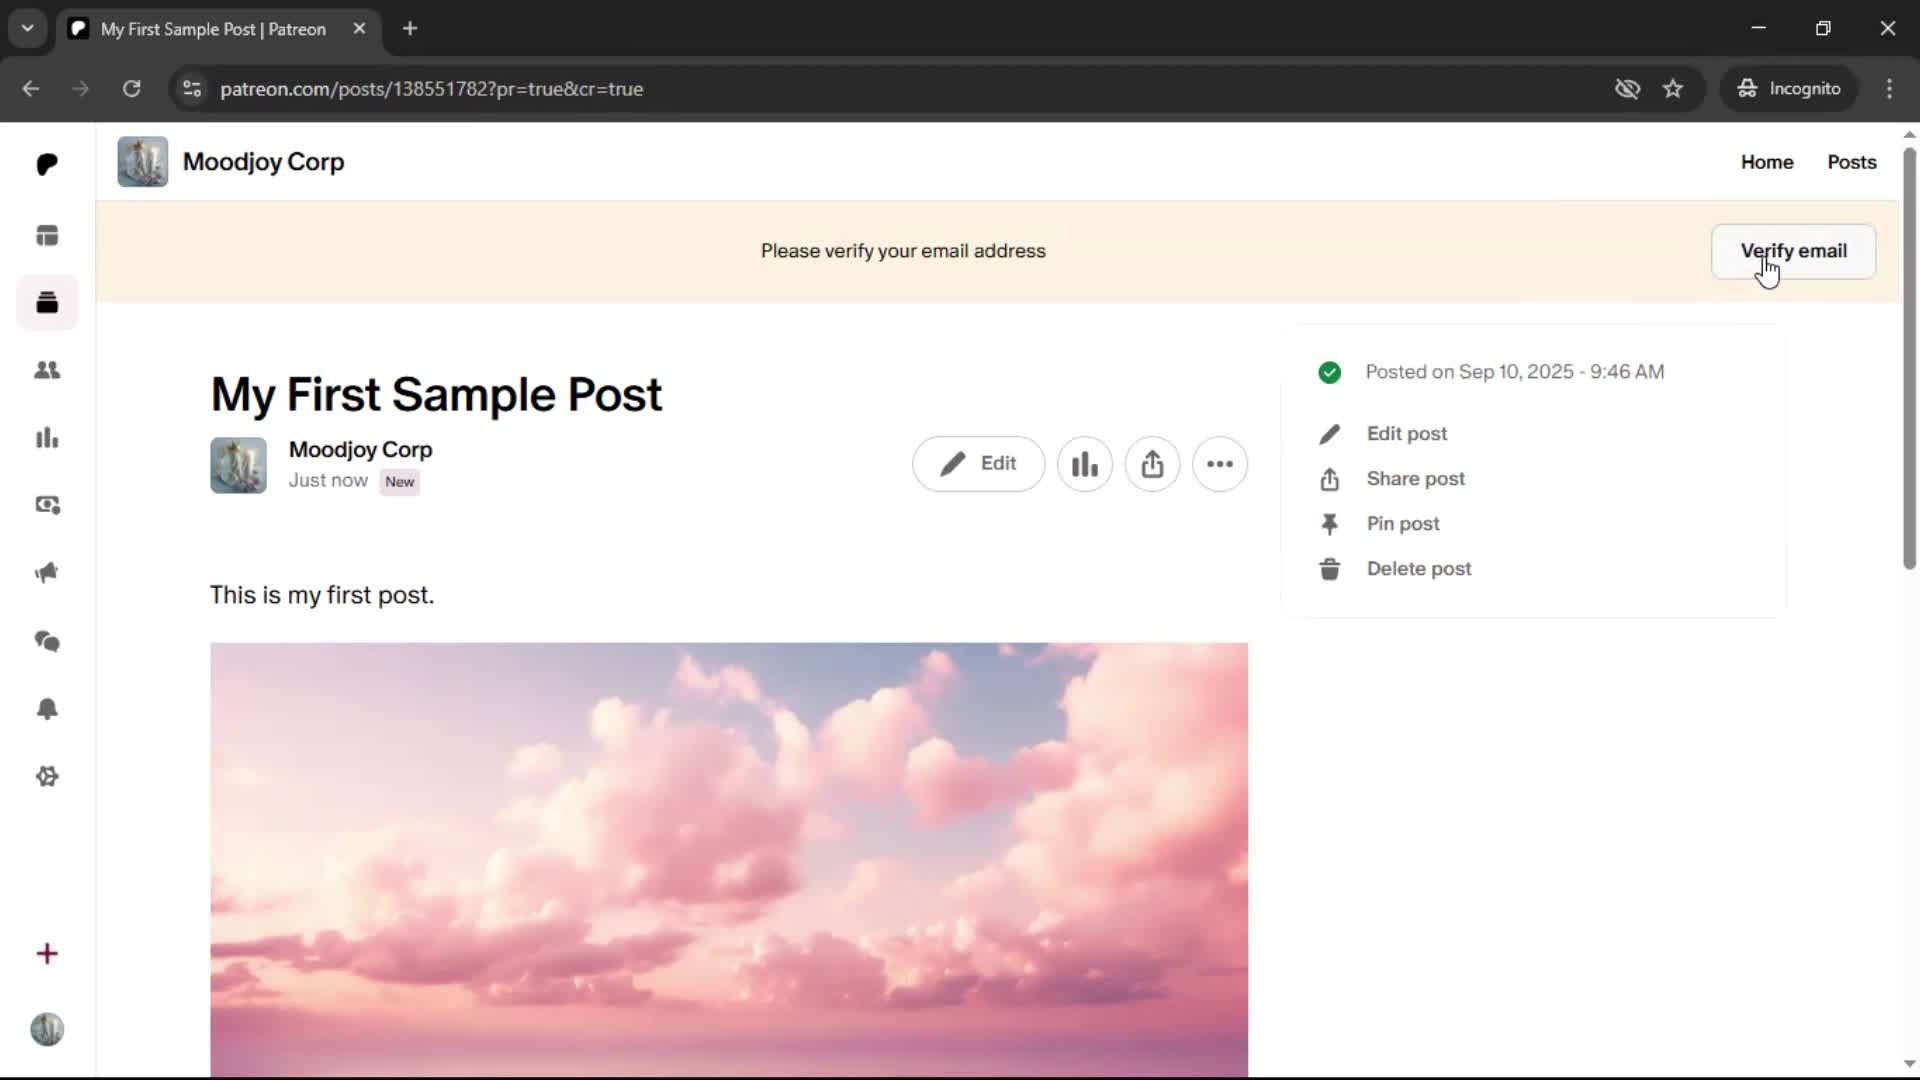The image size is (1920, 1080).
Task: Click the Edit button with pencil
Action: tap(978, 464)
